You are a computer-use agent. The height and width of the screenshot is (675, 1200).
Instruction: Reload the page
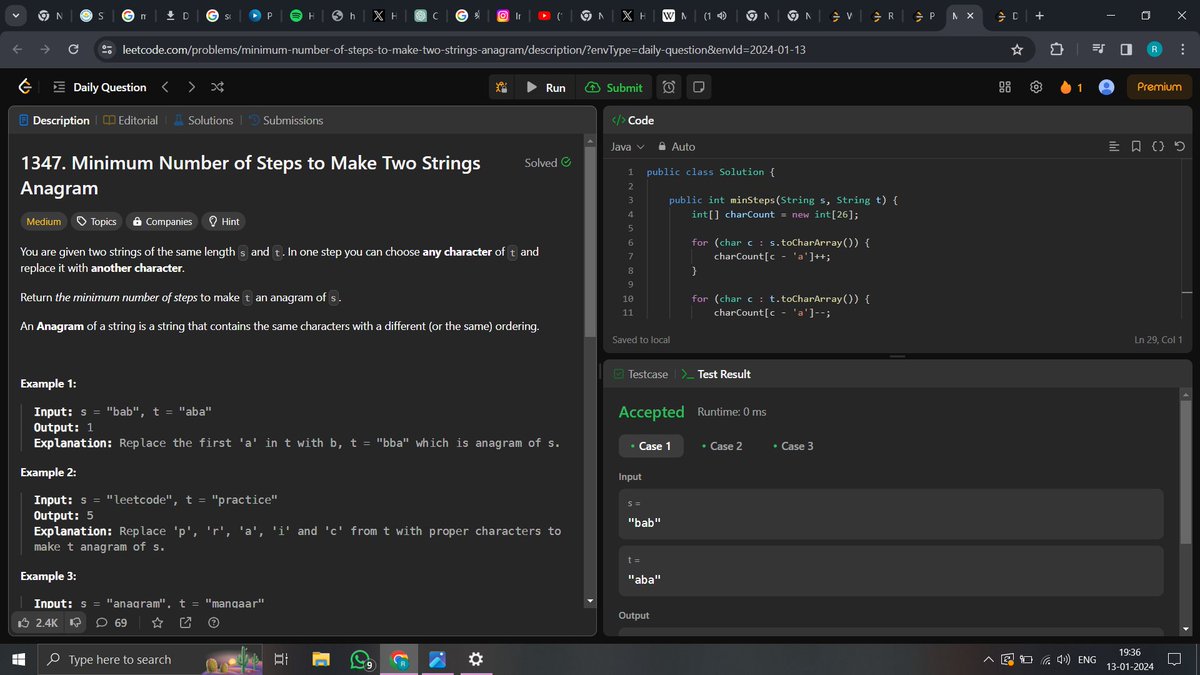74,49
